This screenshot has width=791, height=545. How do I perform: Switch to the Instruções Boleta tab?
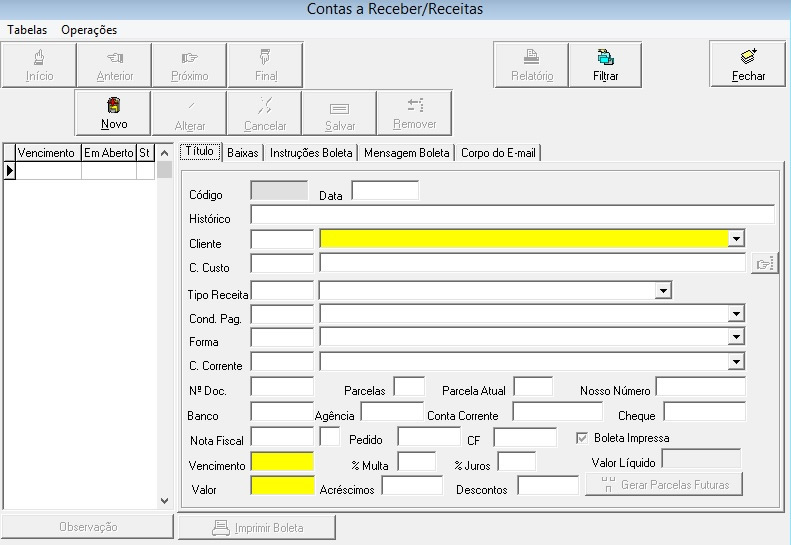(311, 153)
